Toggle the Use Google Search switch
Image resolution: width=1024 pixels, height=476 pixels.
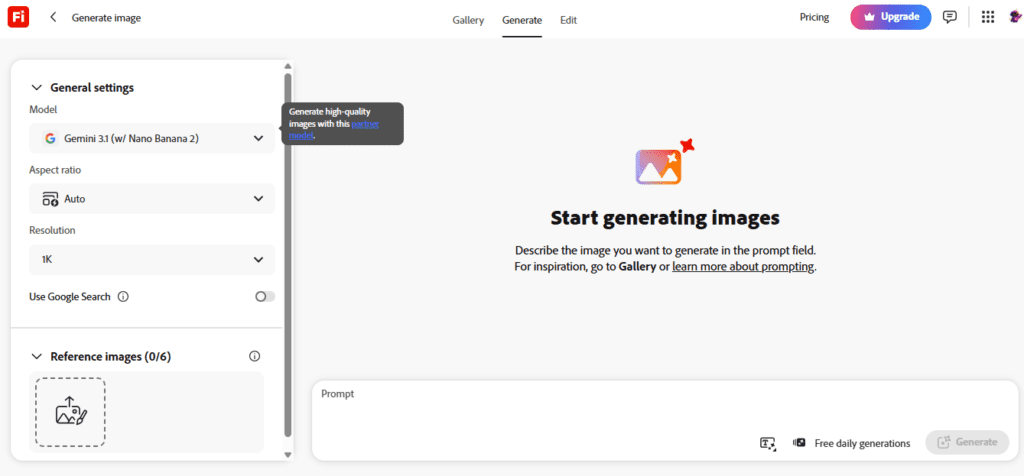265,296
